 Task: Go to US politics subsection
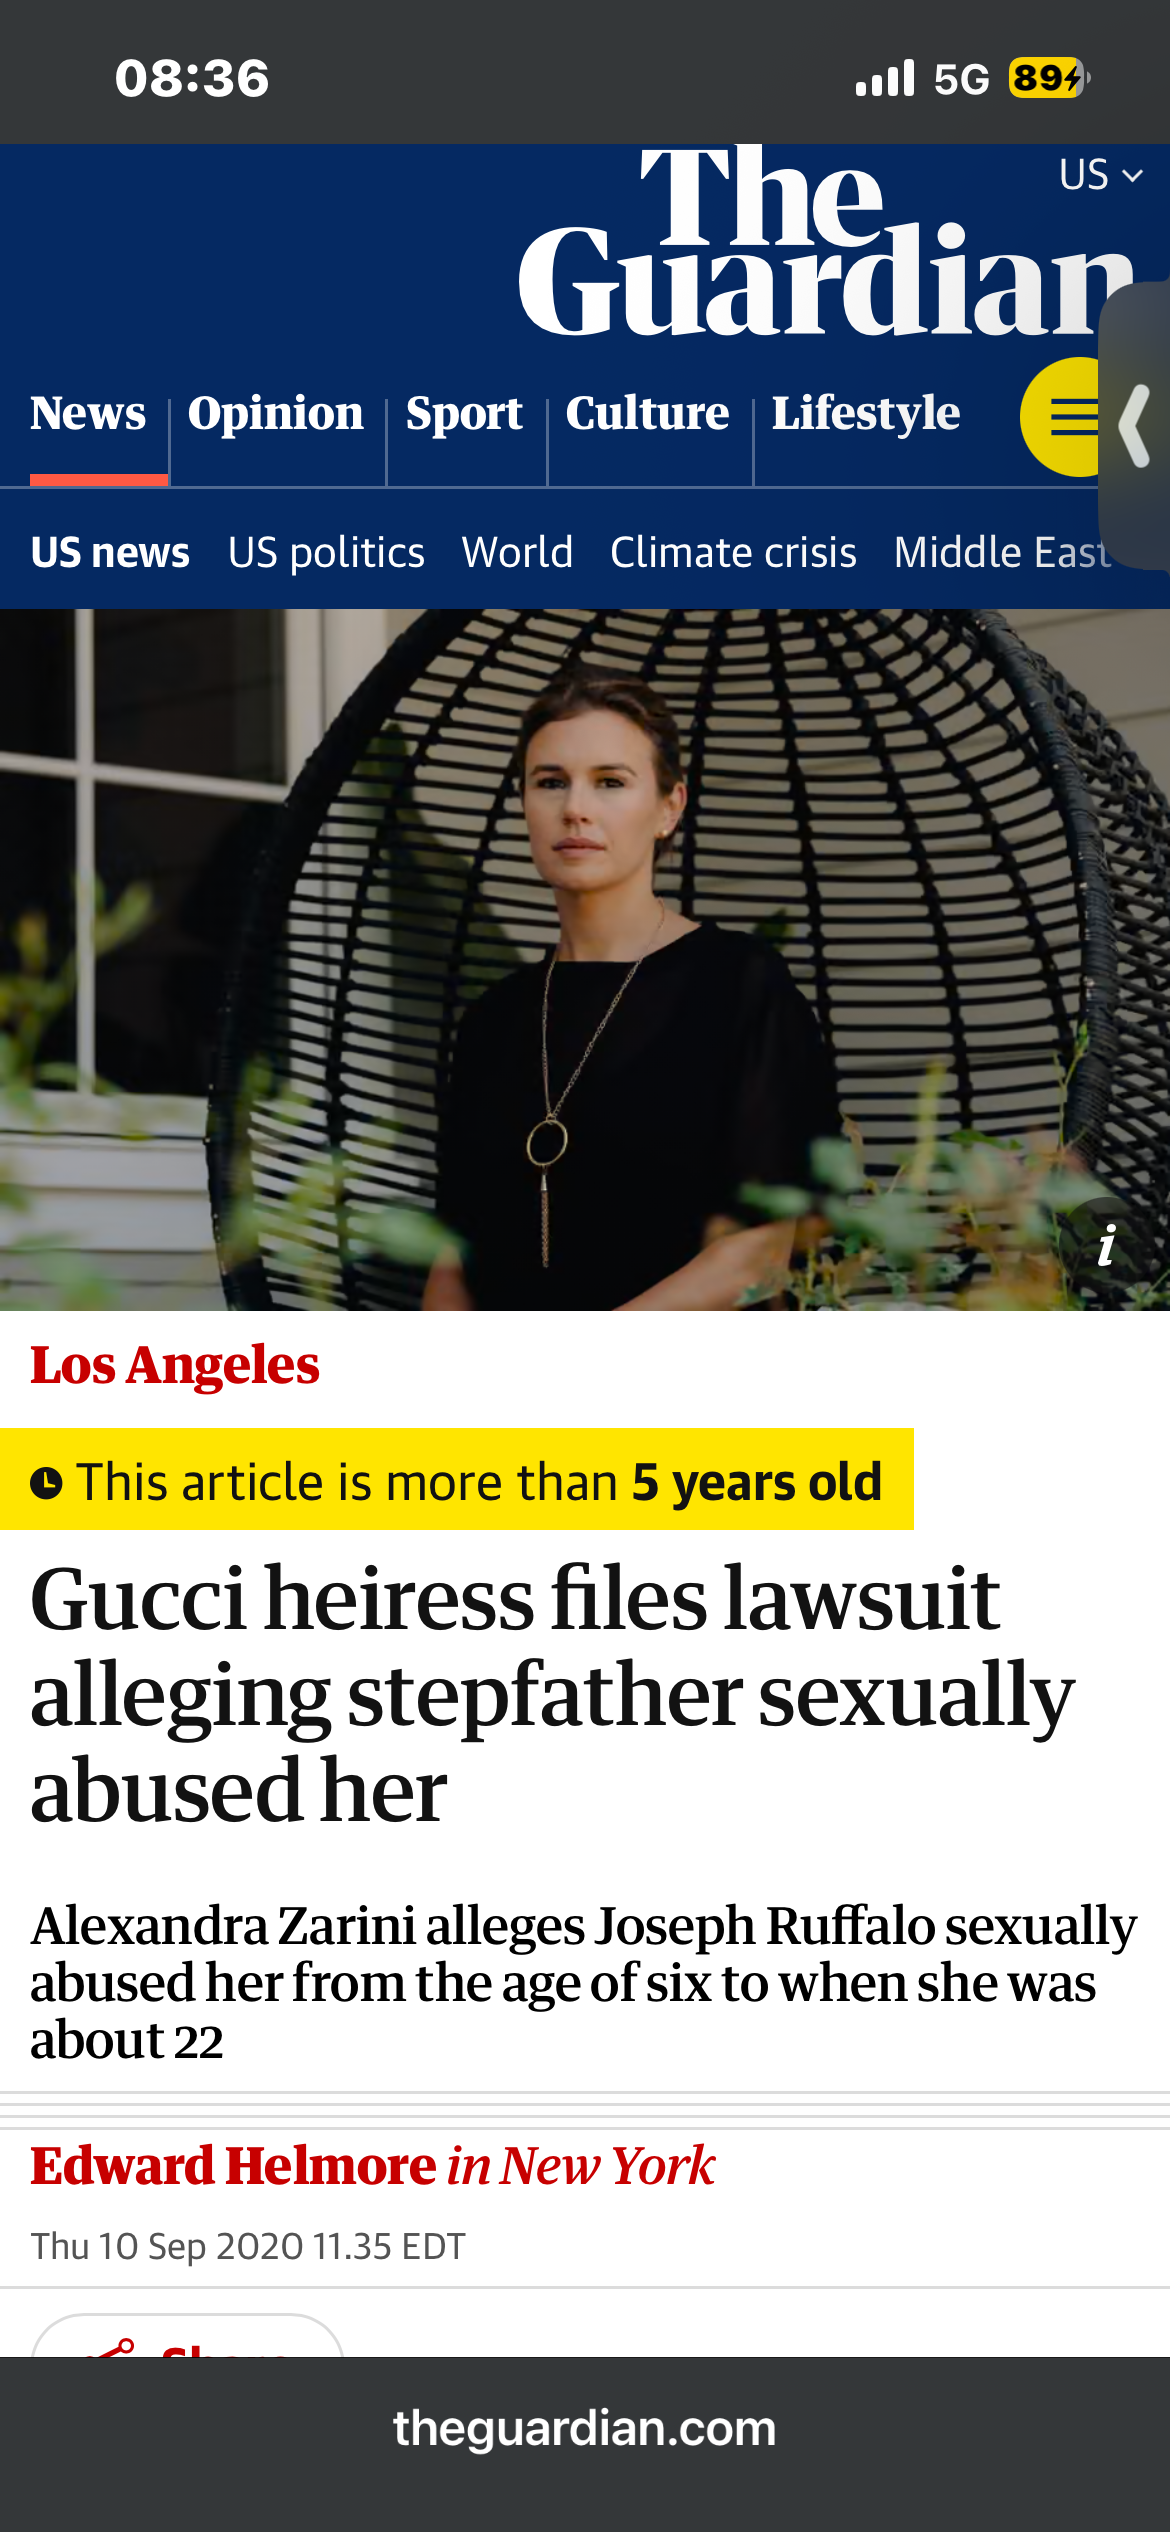click(326, 553)
